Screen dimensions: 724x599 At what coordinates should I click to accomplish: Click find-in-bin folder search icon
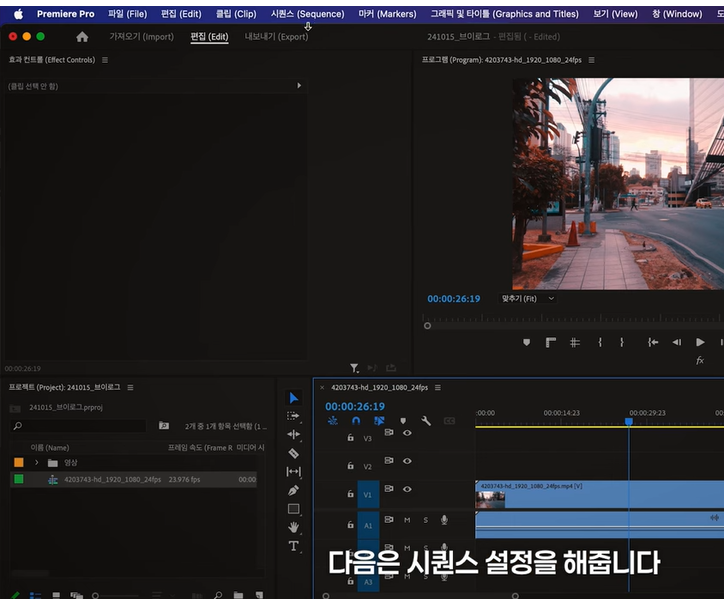point(164,425)
